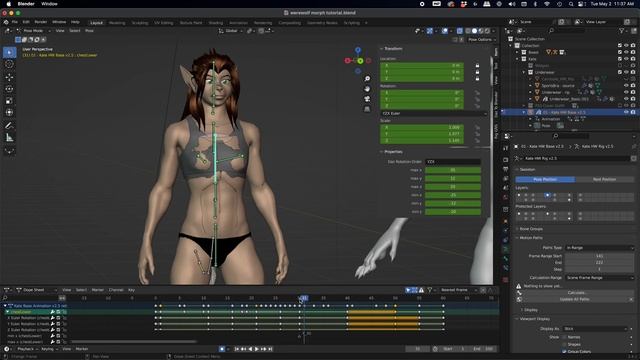Jump to the timeline end frame
The height and width of the screenshot is (360, 640).
click(x=270, y=349)
